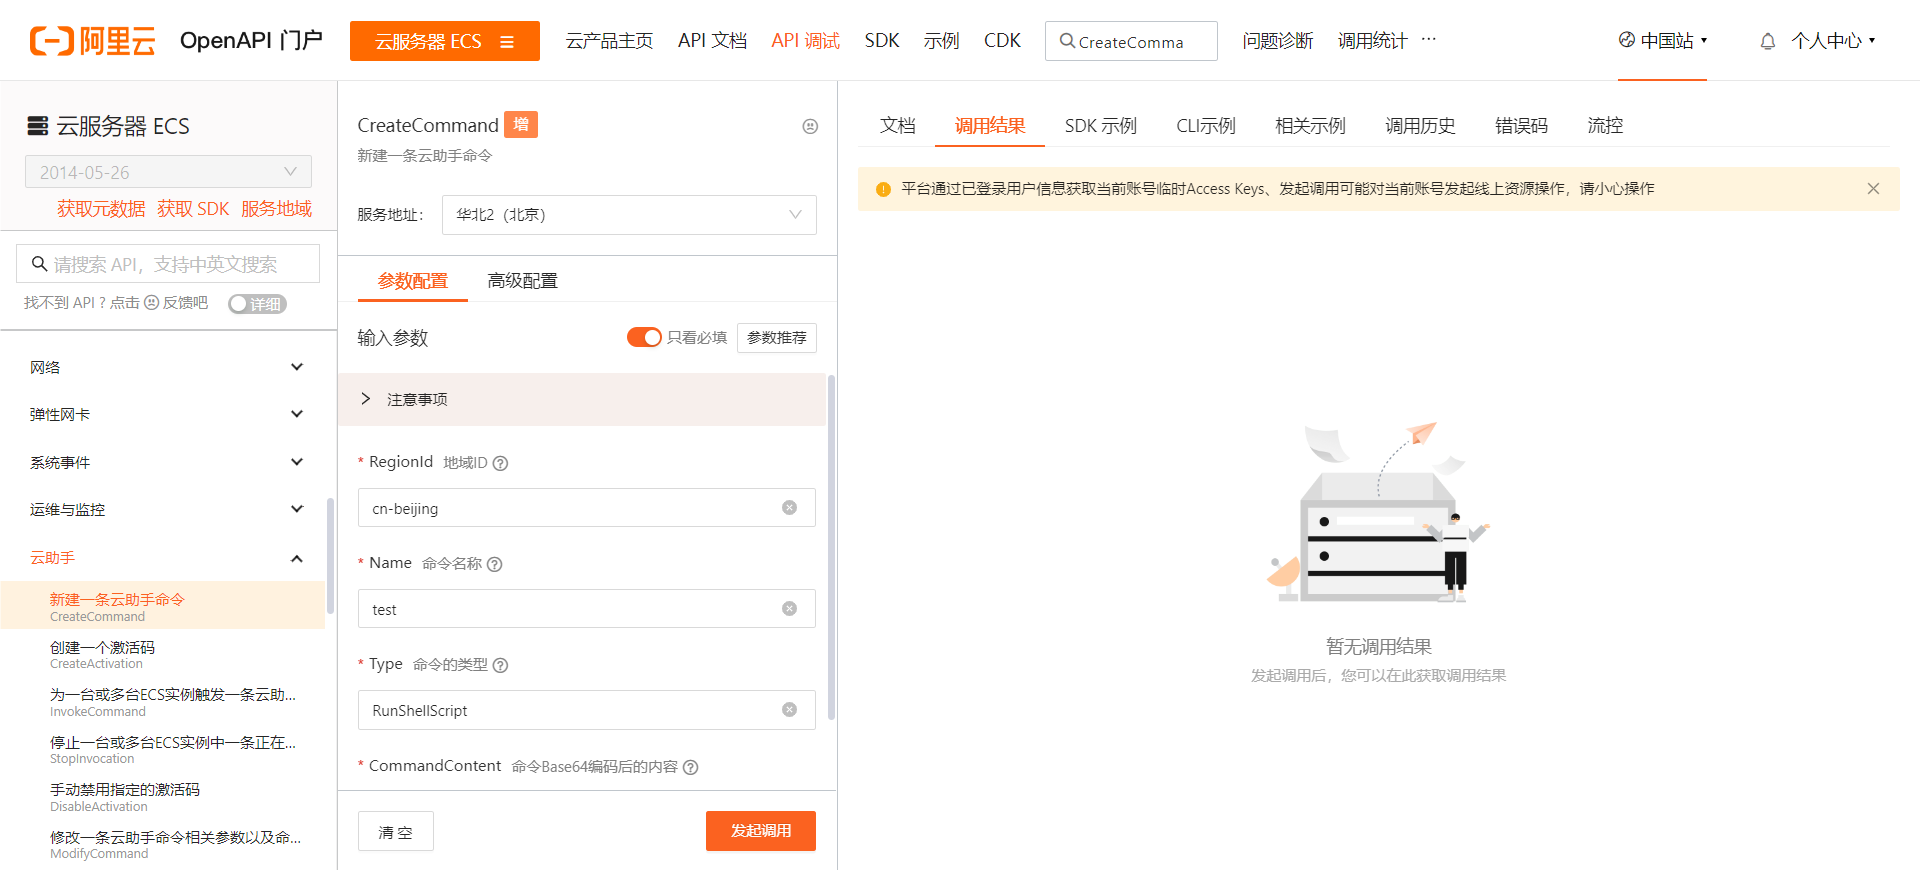Image resolution: width=1920 pixels, height=870 pixels.
Task: Click the search magnifier icon in top search box
Action: pos(1067,41)
